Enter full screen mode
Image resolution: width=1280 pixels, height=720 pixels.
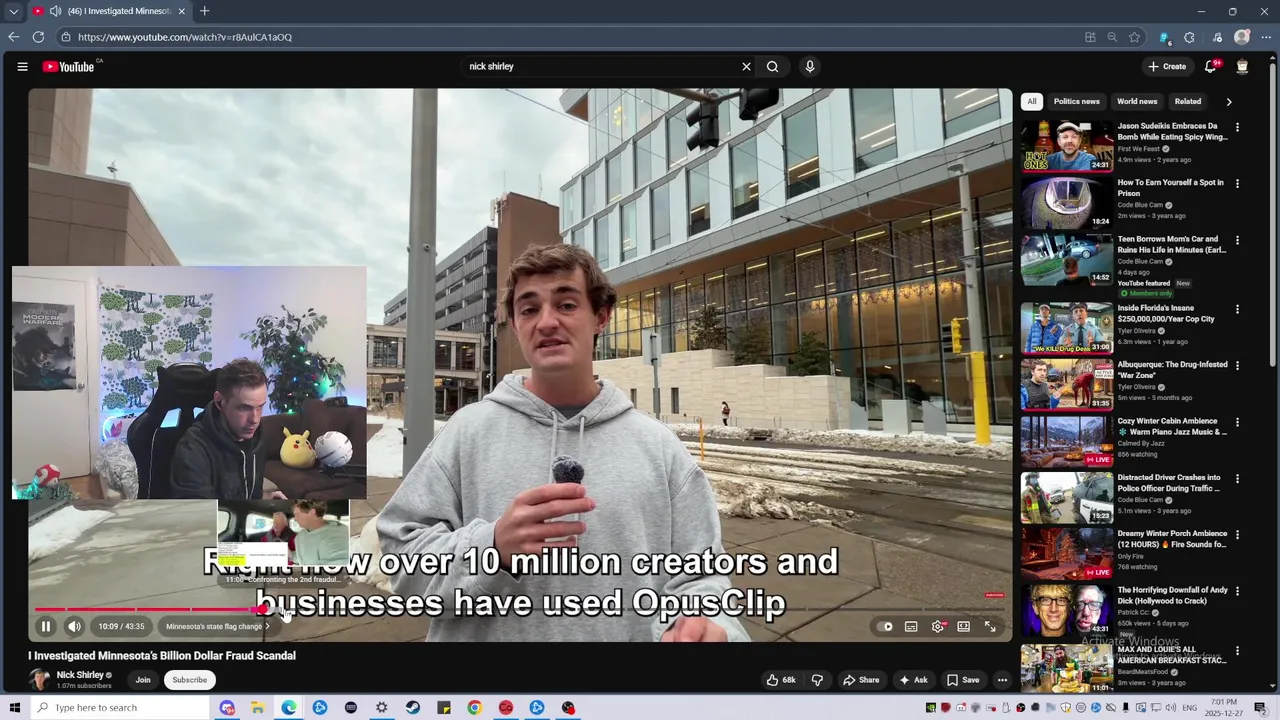coord(990,627)
